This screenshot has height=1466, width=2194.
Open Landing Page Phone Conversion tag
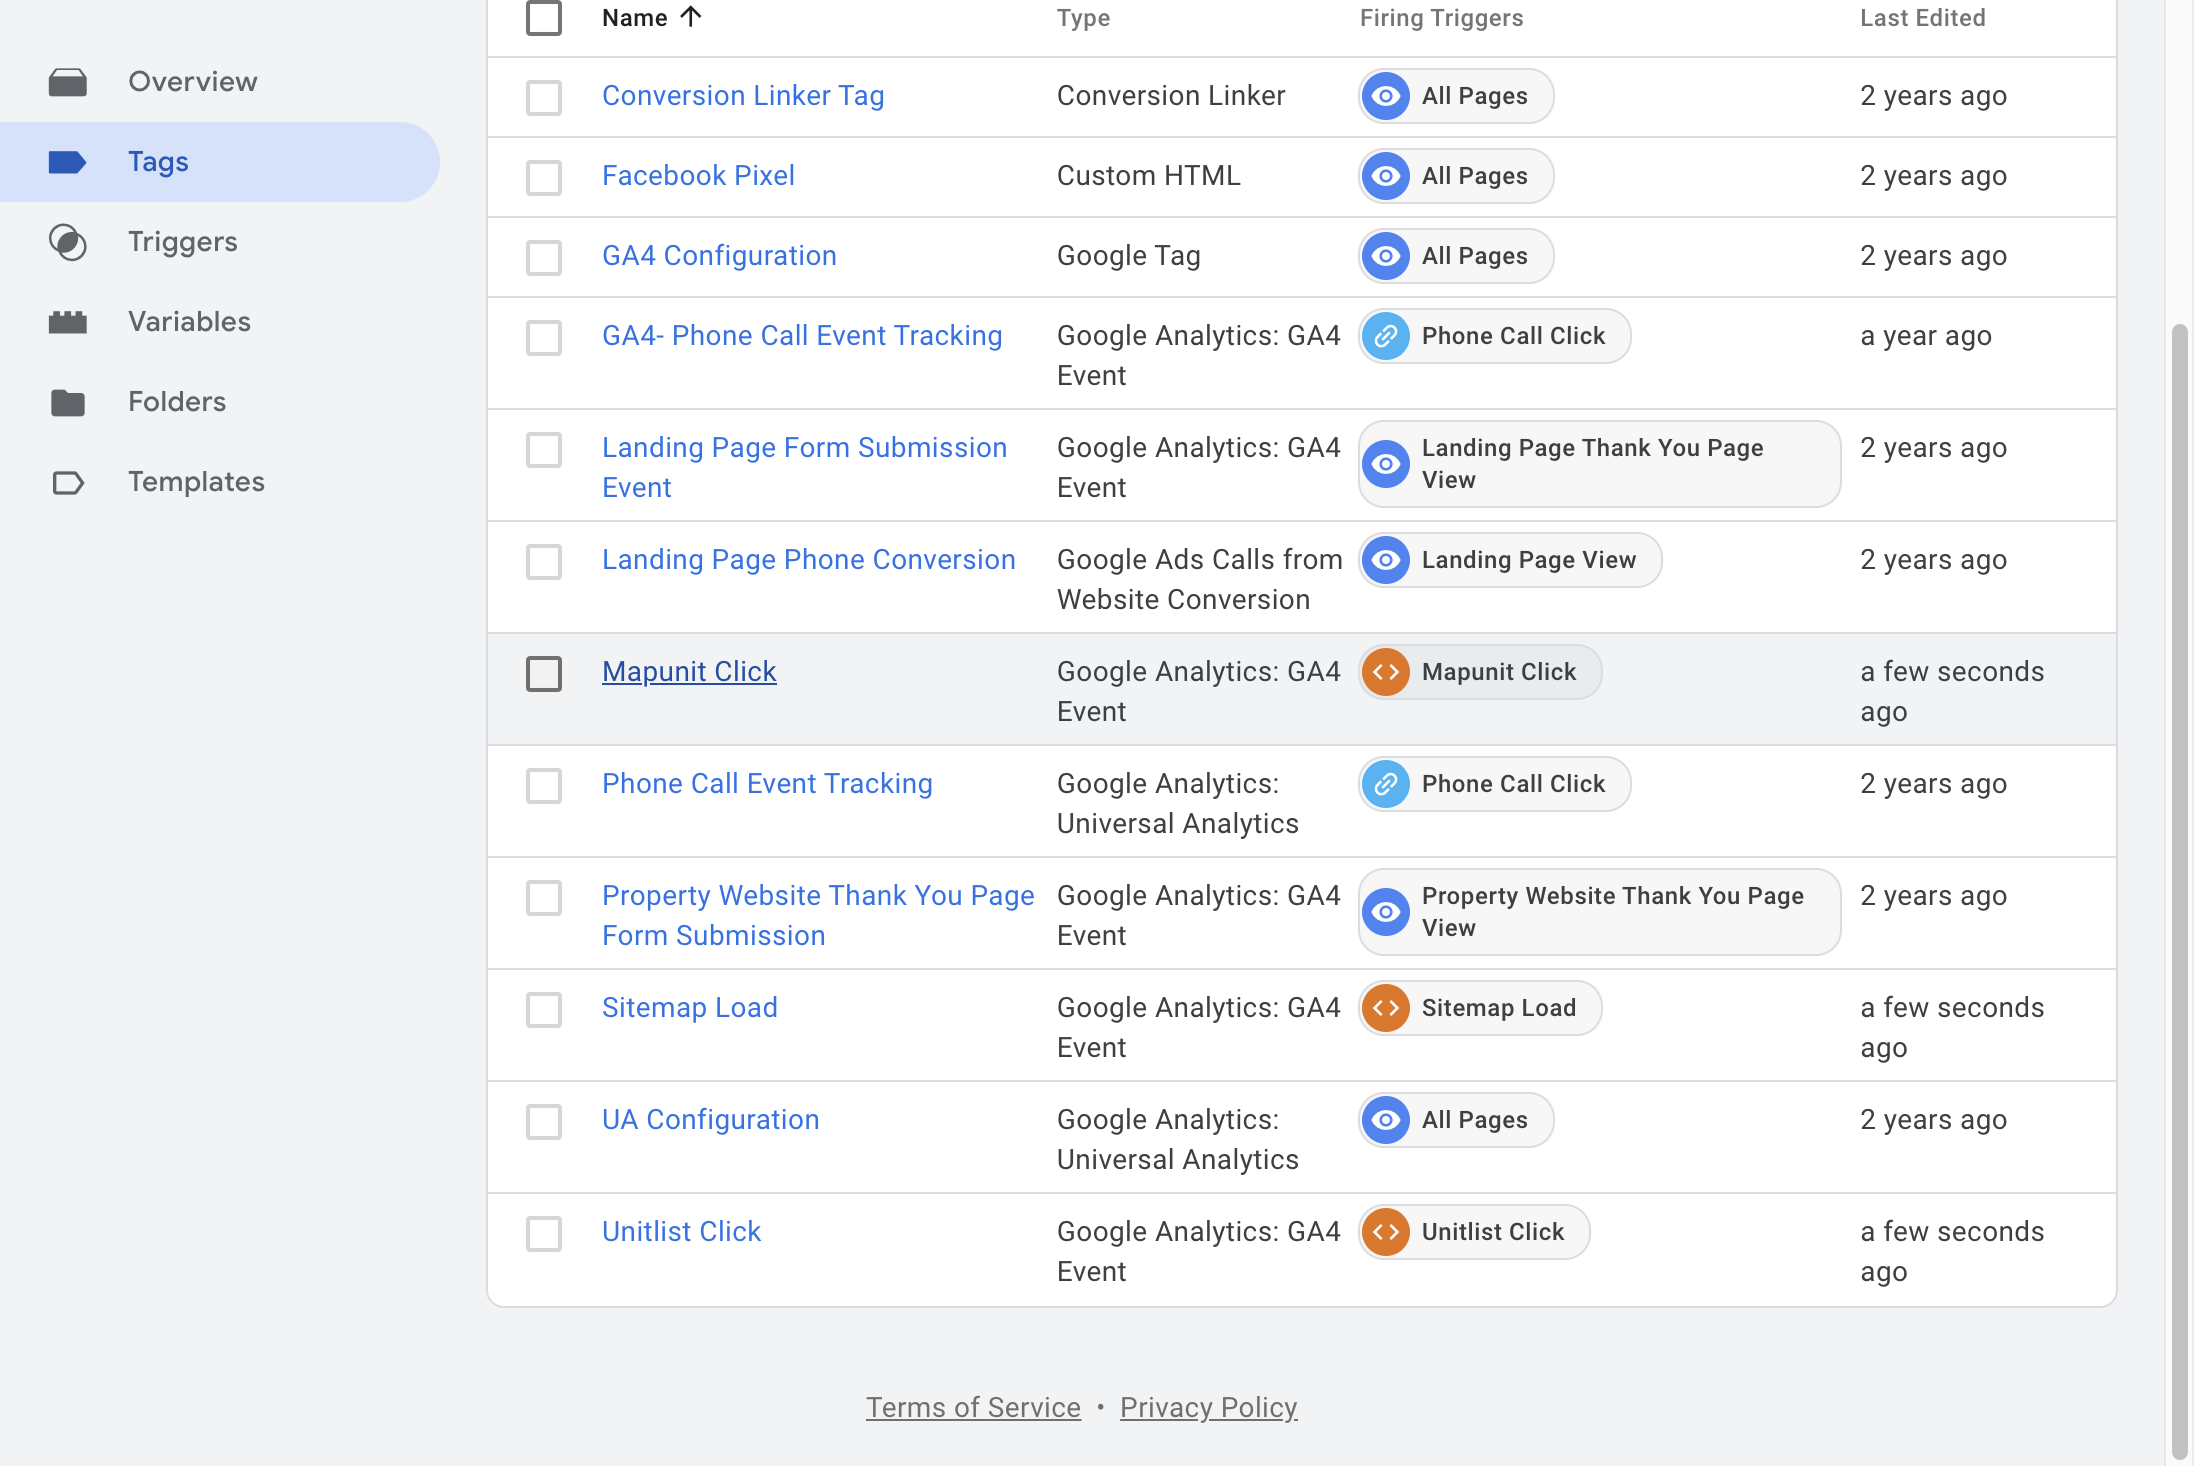809,560
